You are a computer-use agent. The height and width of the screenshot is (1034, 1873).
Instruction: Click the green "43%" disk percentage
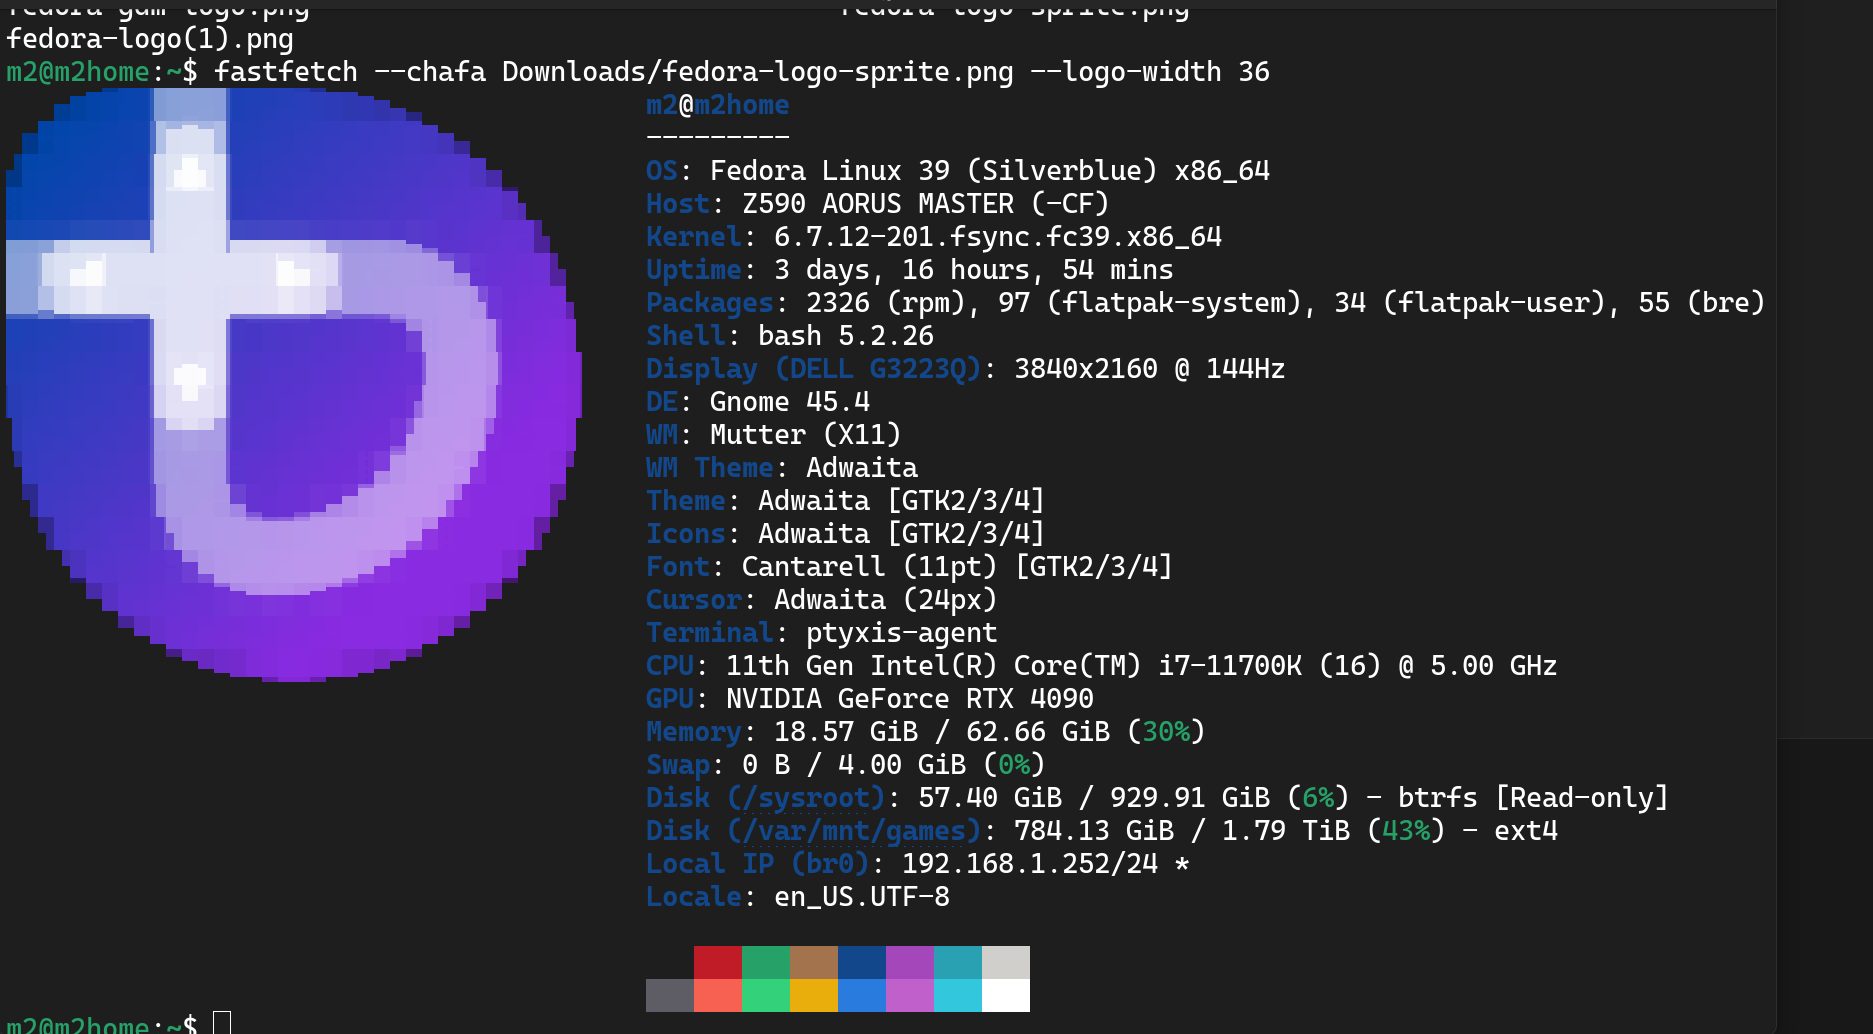[1406, 831]
